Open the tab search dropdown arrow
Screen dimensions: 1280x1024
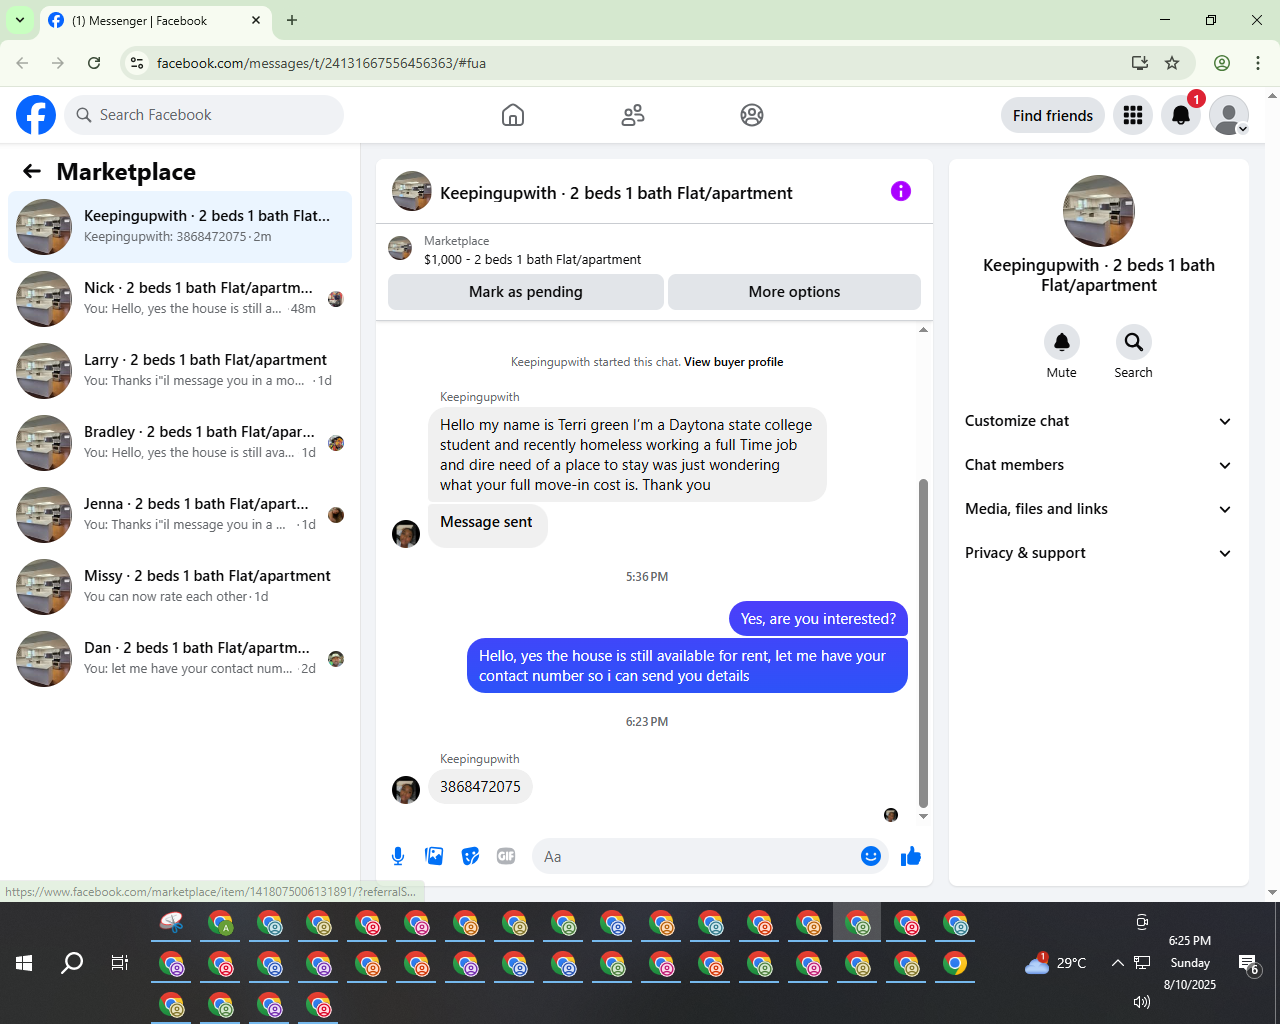coord(20,20)
